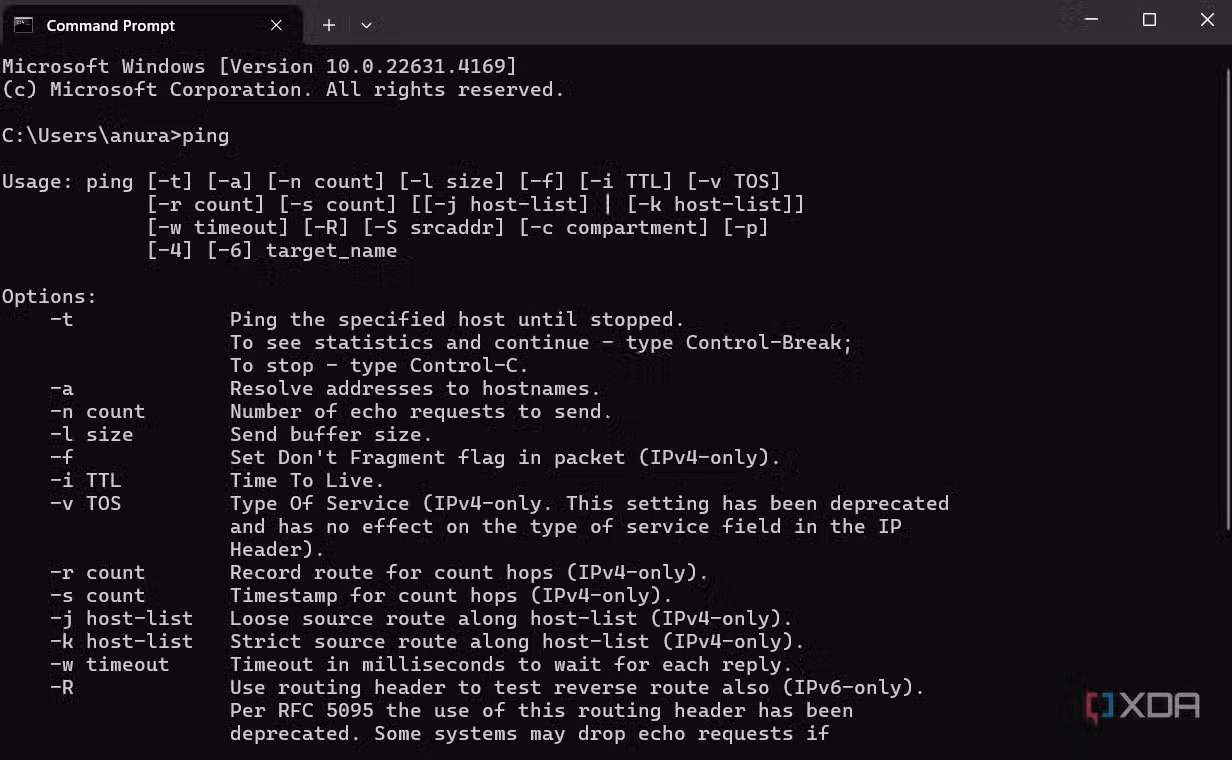
Task: Click the vertical scrollbar thumb
Action: pos(1228,300)
